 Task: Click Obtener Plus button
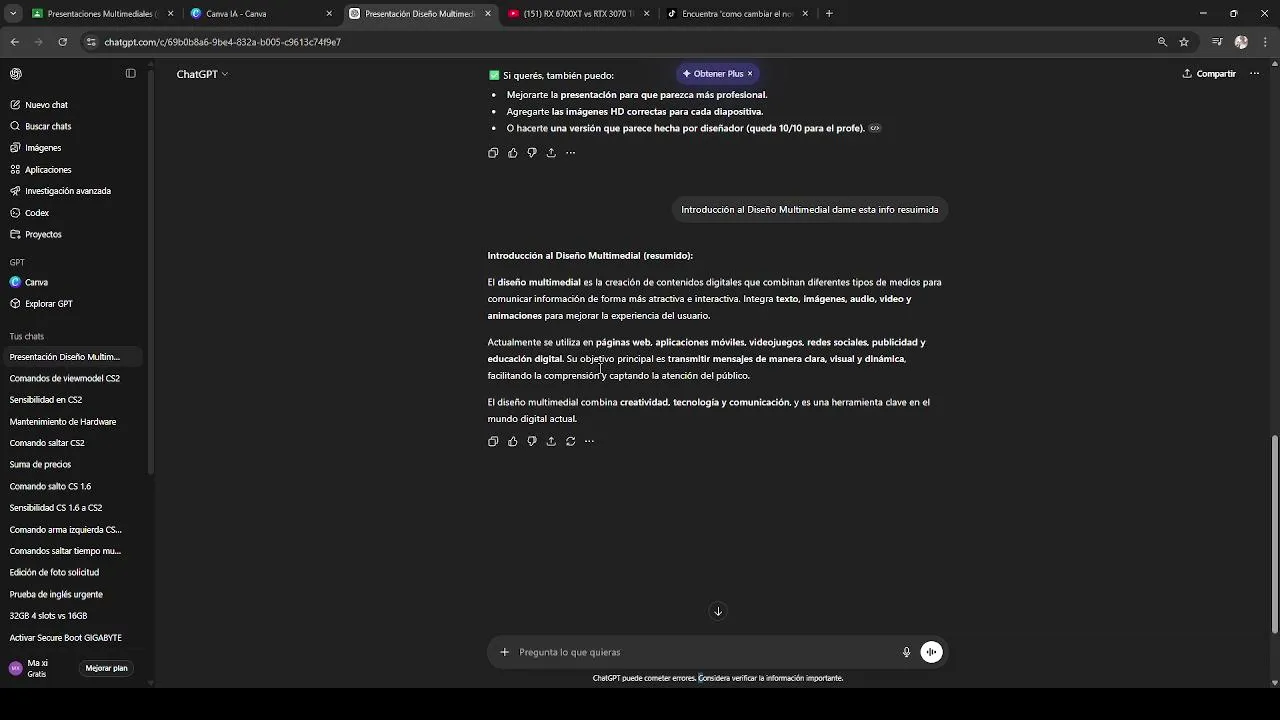pyautogui.click(x=713, y=74)
